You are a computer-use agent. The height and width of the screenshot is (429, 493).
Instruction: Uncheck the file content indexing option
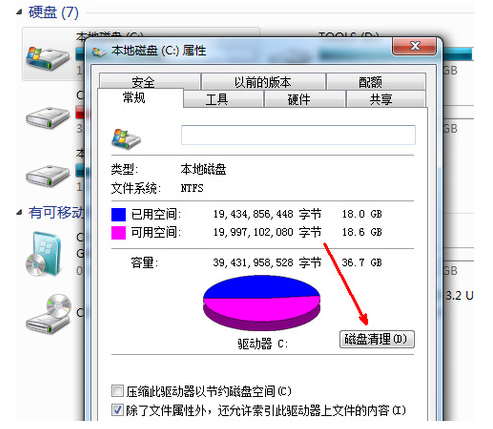click(117, 410)
